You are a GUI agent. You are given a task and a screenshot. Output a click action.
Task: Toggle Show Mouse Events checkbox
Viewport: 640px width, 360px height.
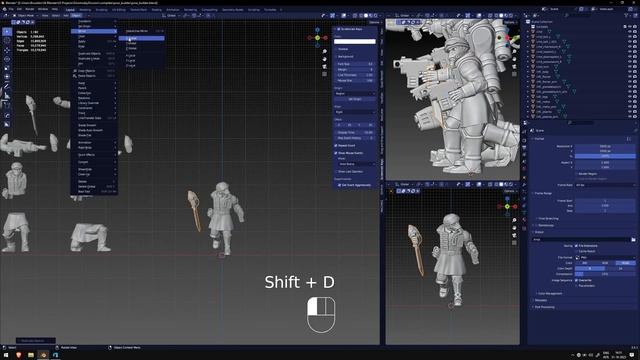point(336,153)
